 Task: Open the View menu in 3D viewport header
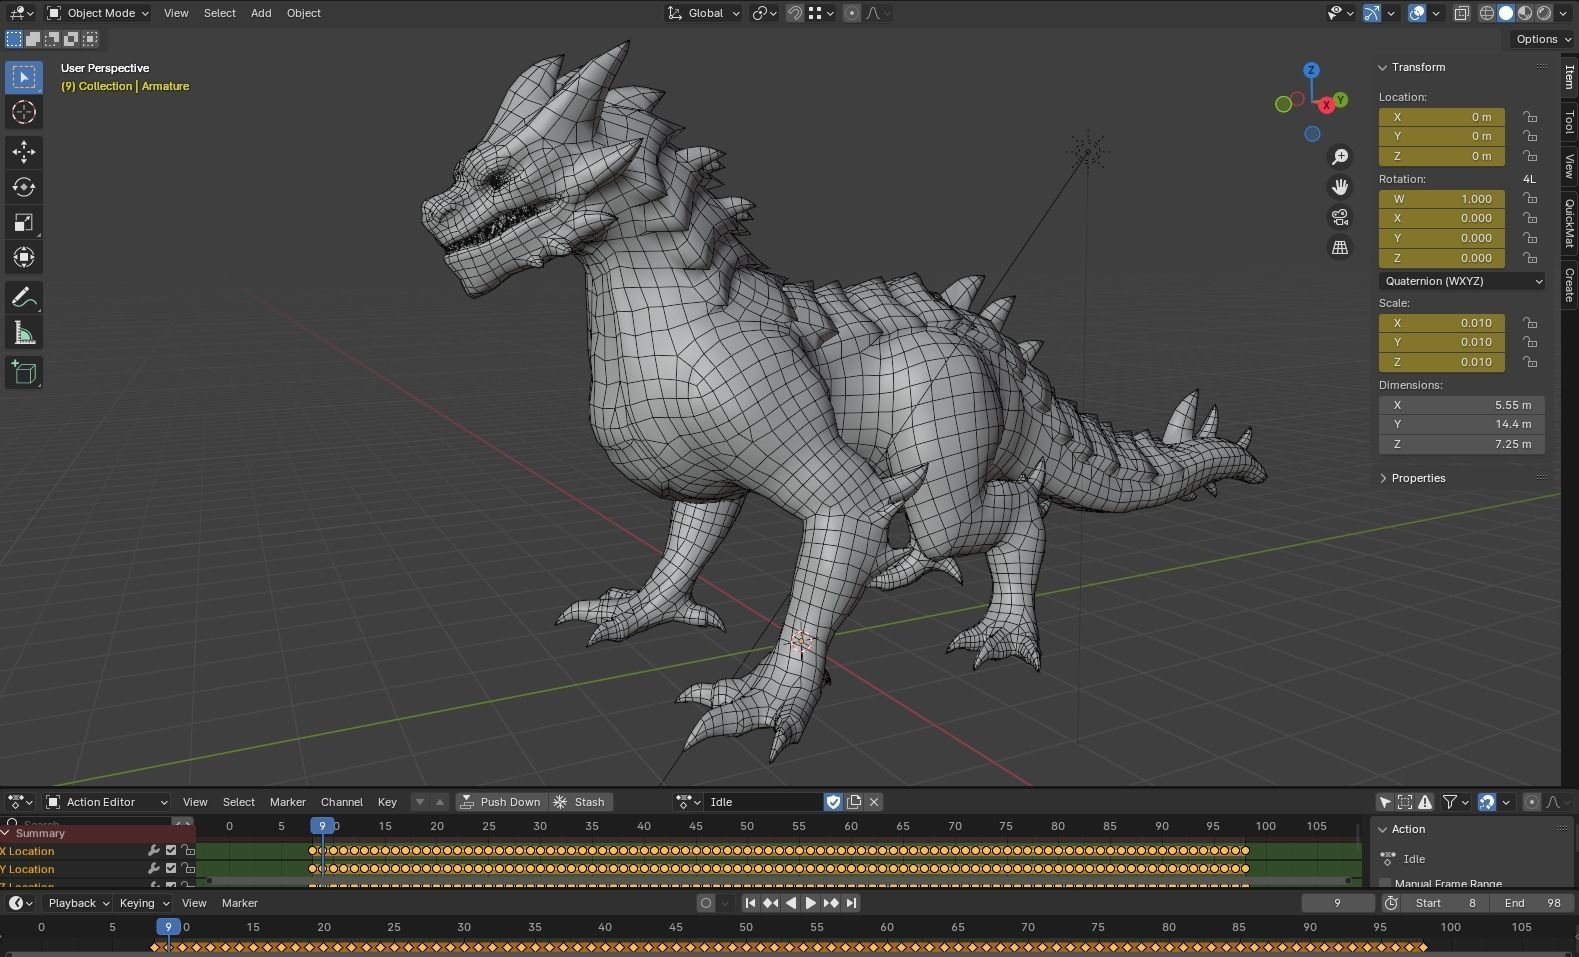pyautogui.click(x=176, y=13)
